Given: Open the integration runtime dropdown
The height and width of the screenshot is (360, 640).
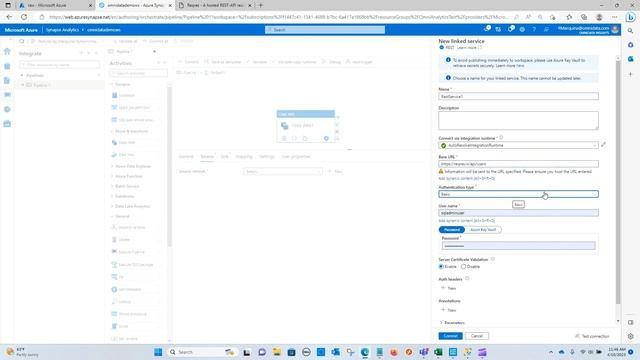Looking at the screenshot, I should [x=518, y=145].
